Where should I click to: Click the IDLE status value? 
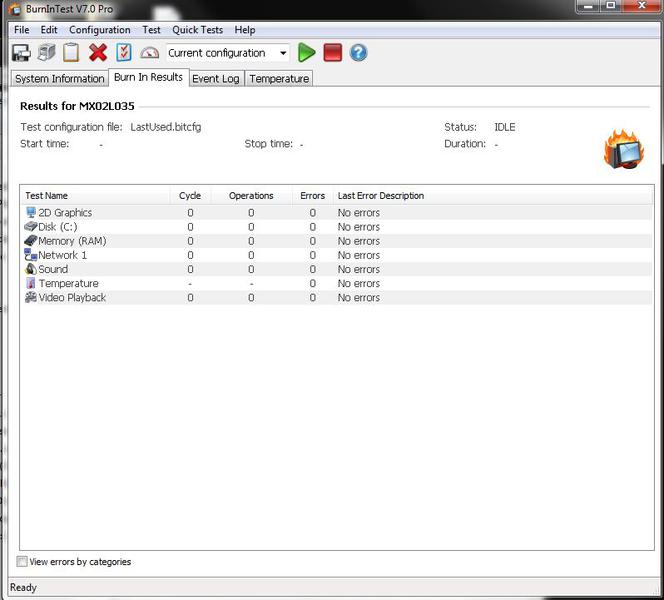(504, 127)
